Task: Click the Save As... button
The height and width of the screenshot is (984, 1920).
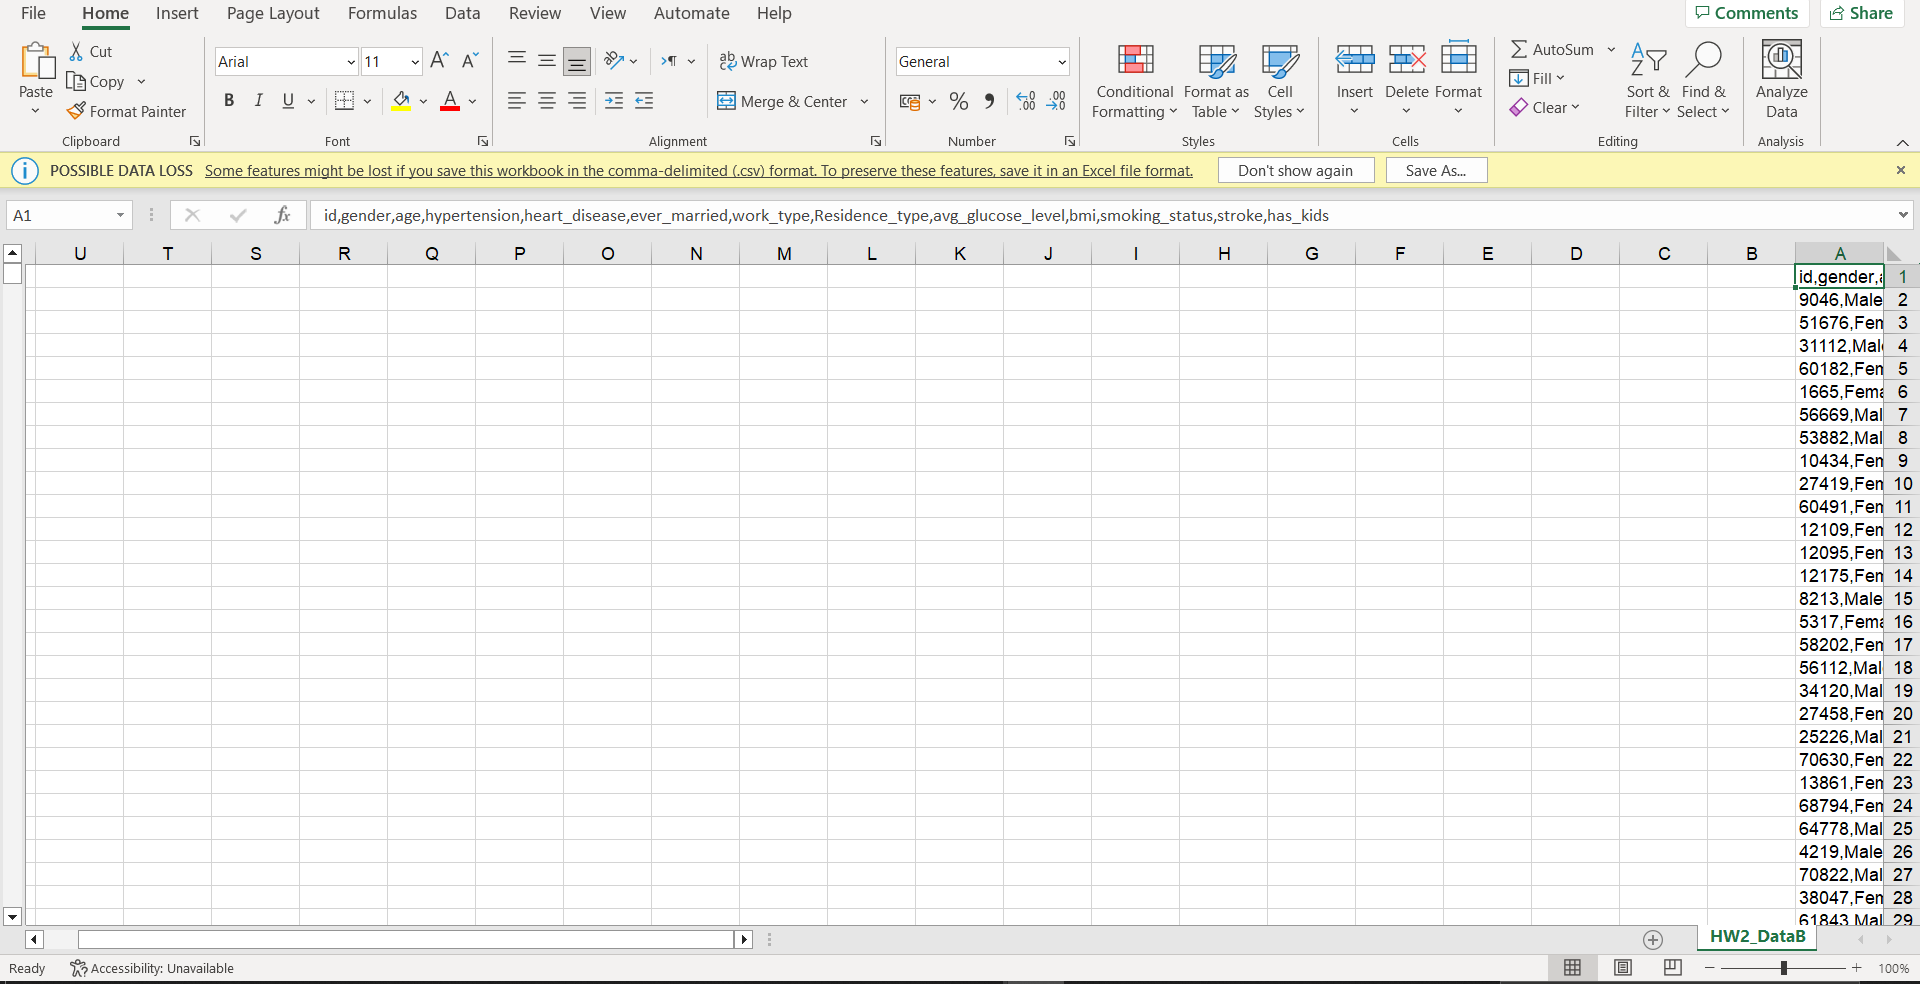Action: click(x=1436, y=171)
